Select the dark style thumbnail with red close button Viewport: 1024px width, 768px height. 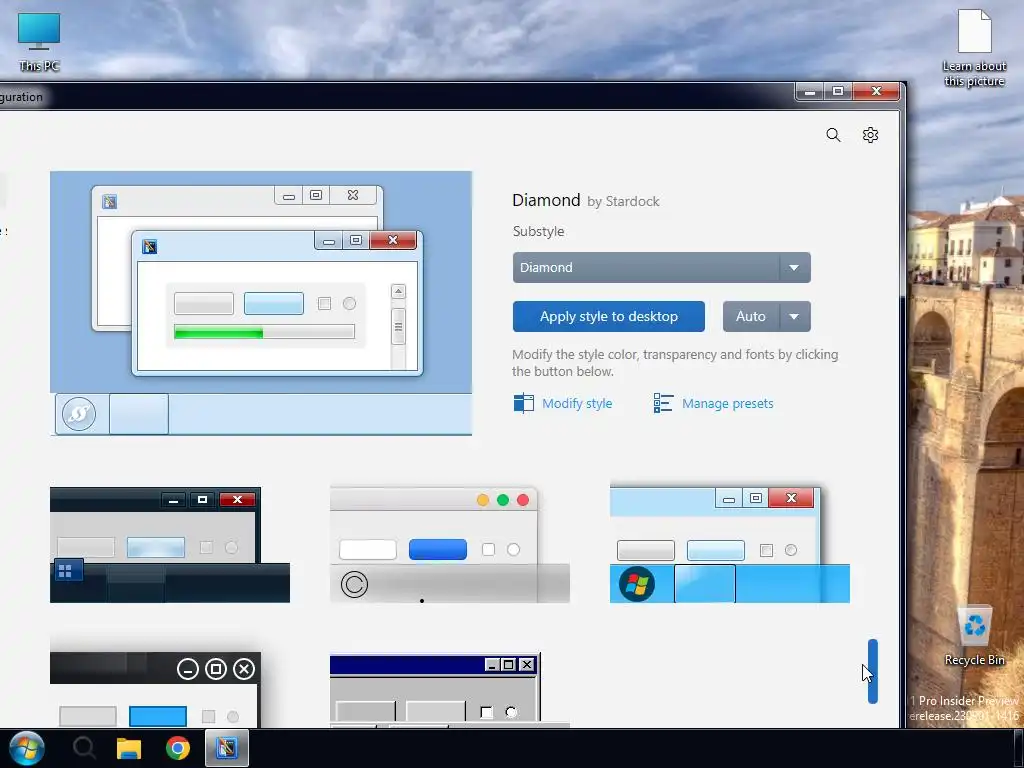(x=170, y=545)
